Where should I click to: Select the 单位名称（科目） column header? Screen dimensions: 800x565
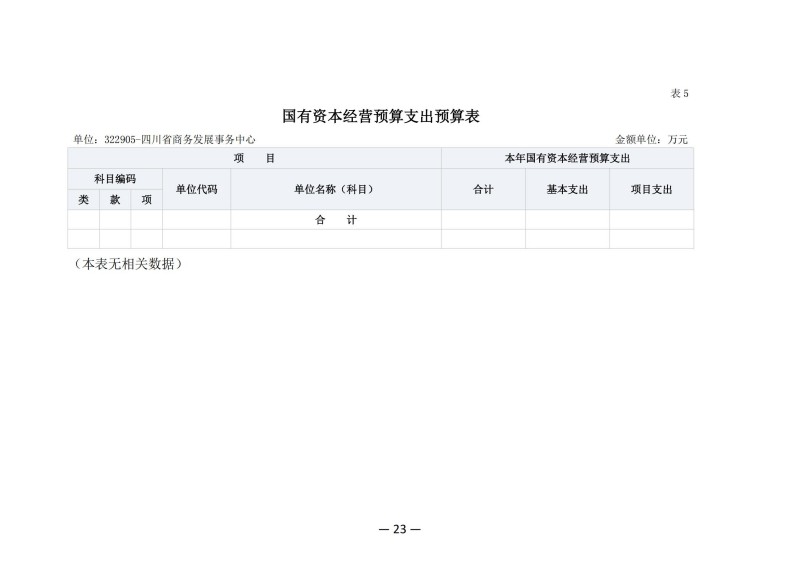point(335,189)
